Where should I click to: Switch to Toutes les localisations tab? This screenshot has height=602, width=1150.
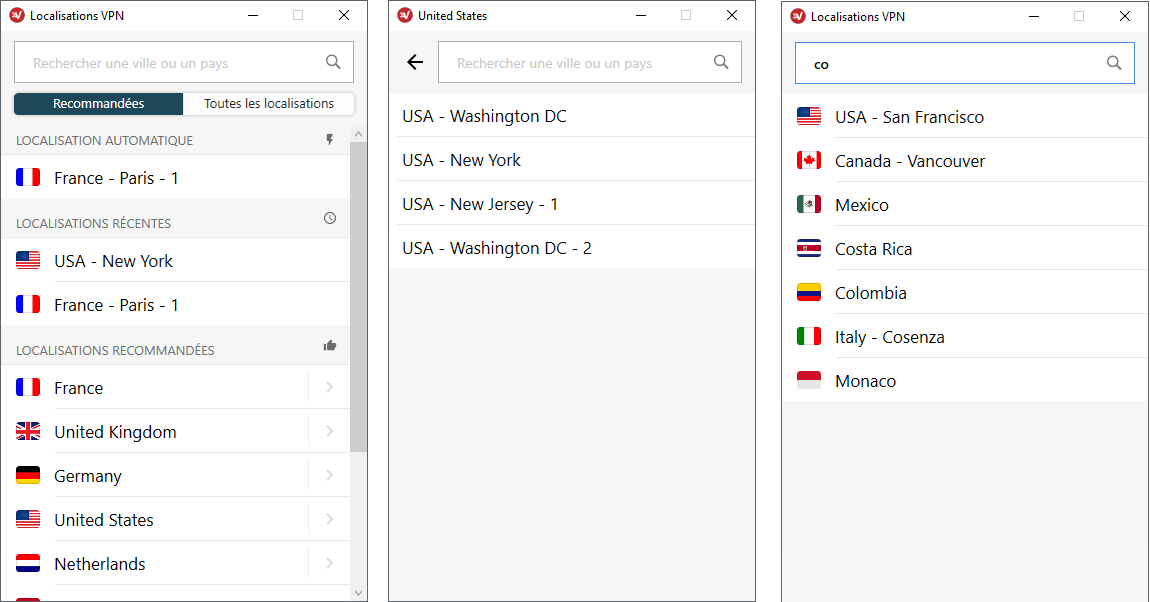click(x=268, y=103)
